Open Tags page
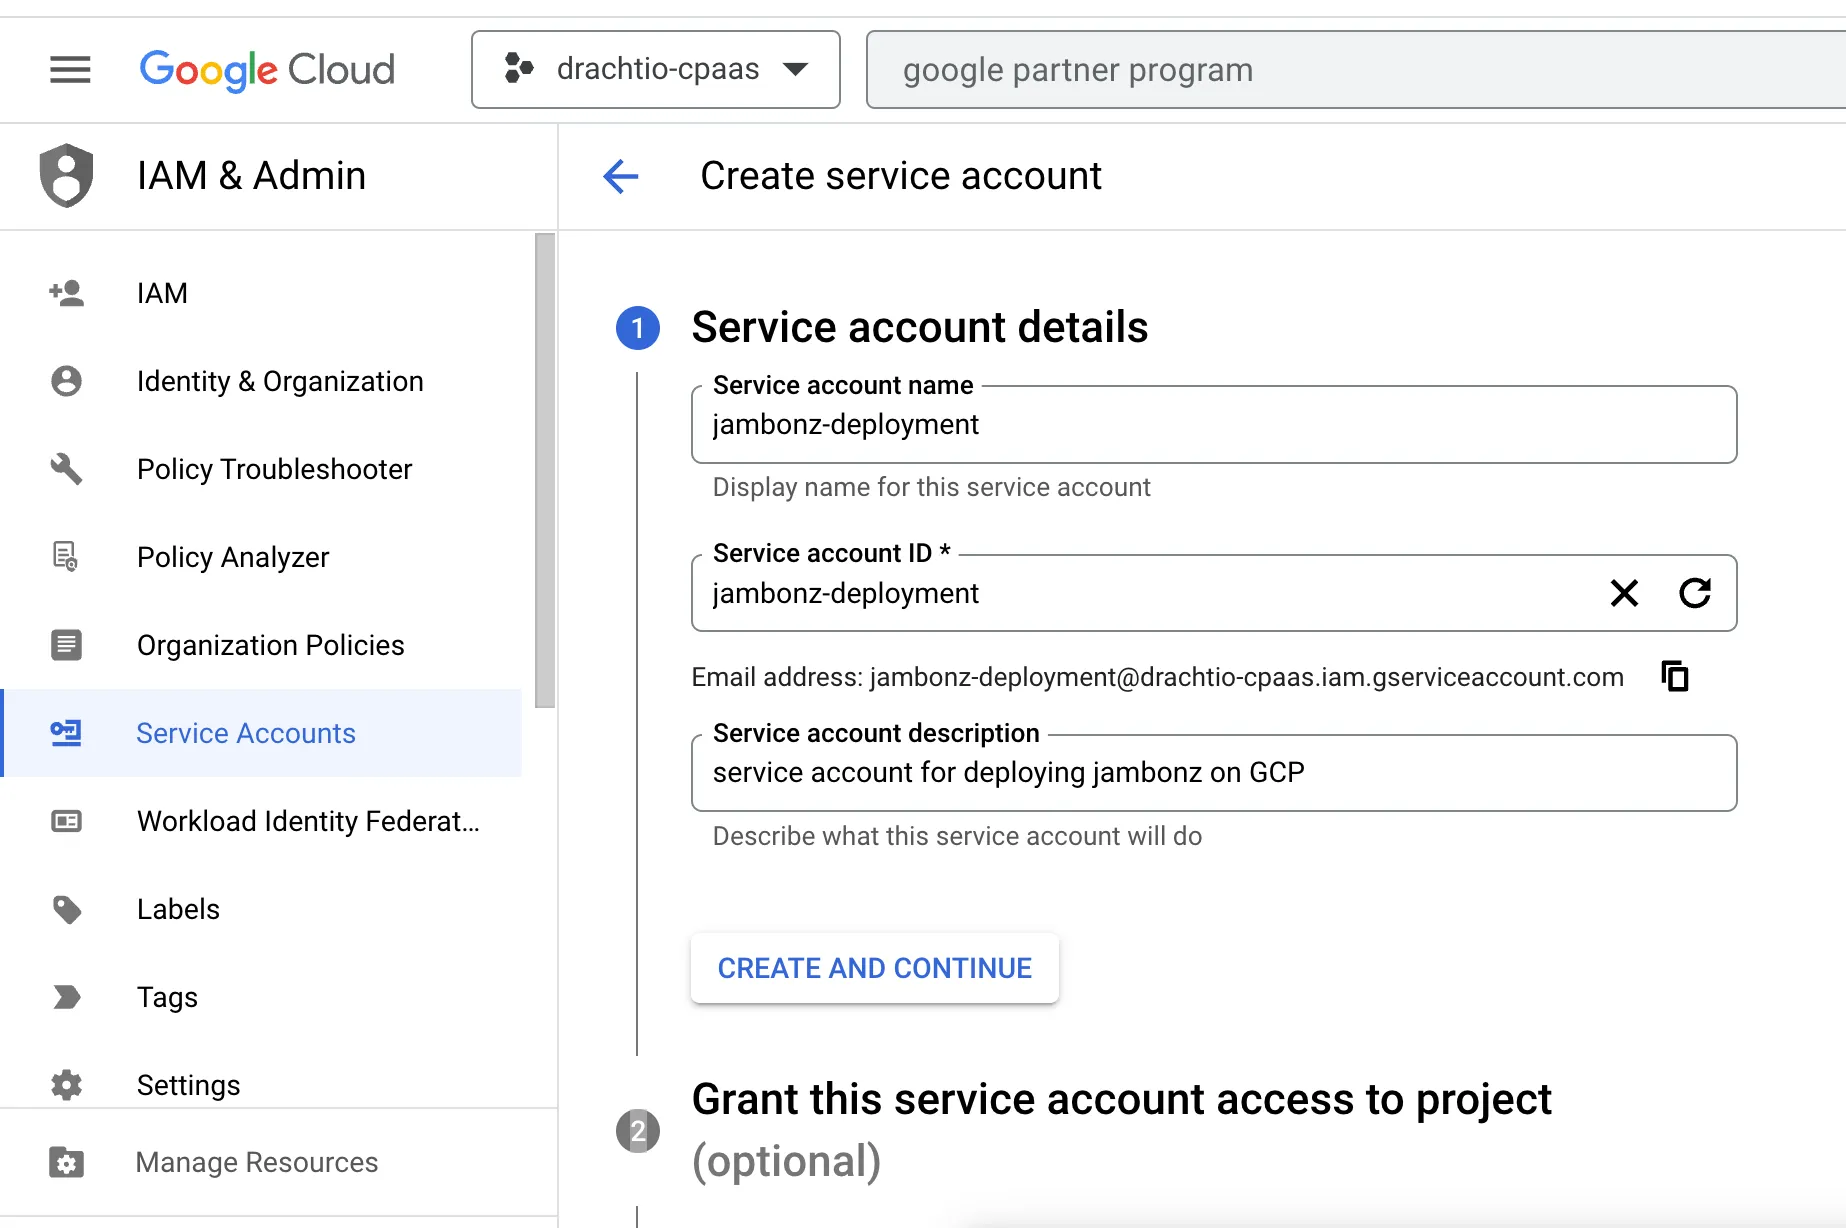Viewport: 1846px width, 1228px height. pos(261,997)
